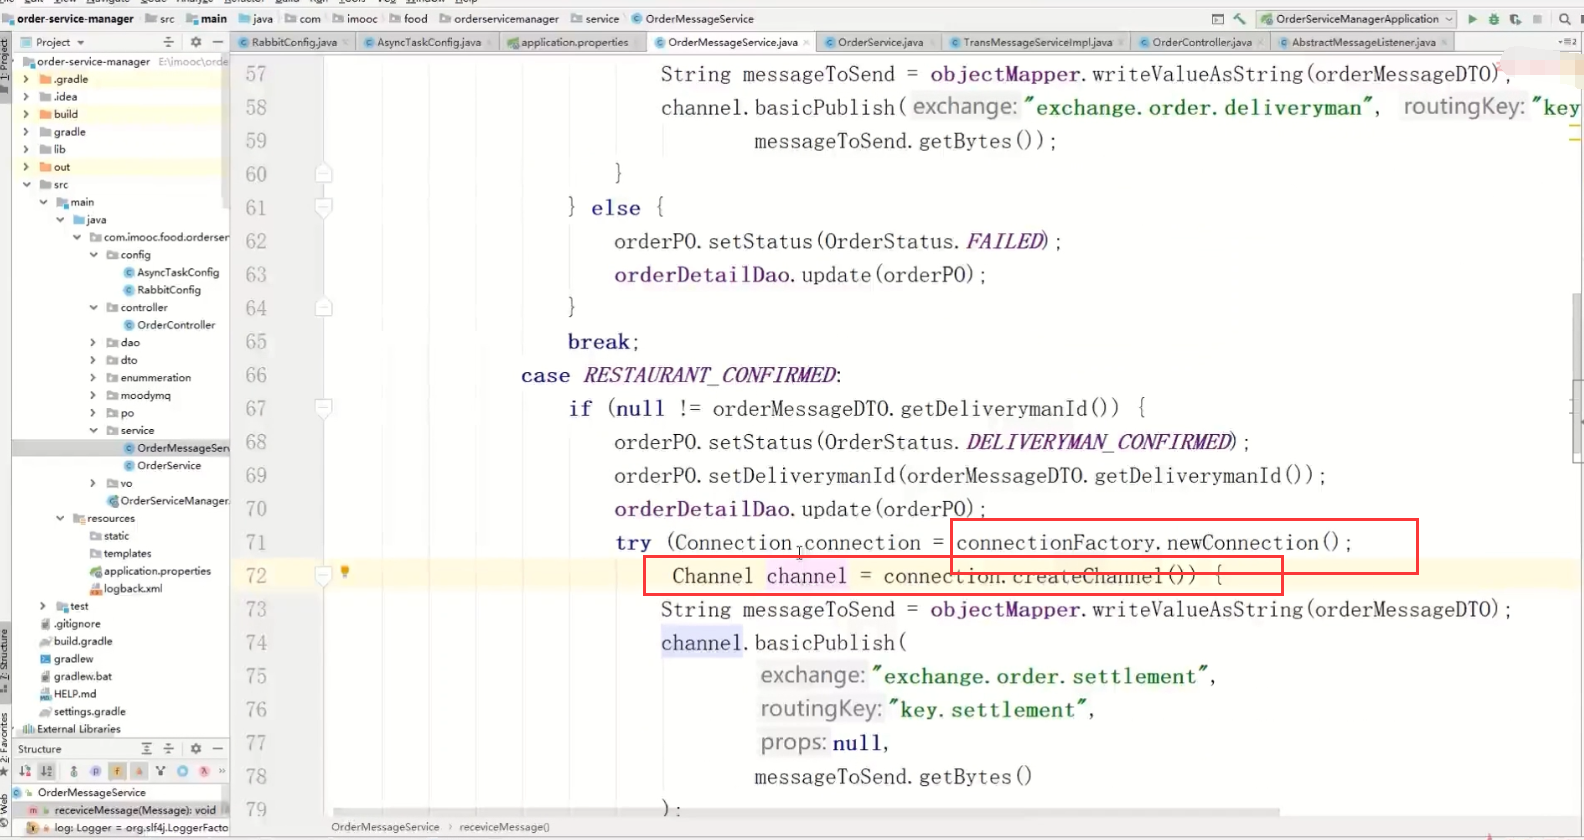Expand the test folder arrow
1584x840 pixels.
click(x=43, y=606)
